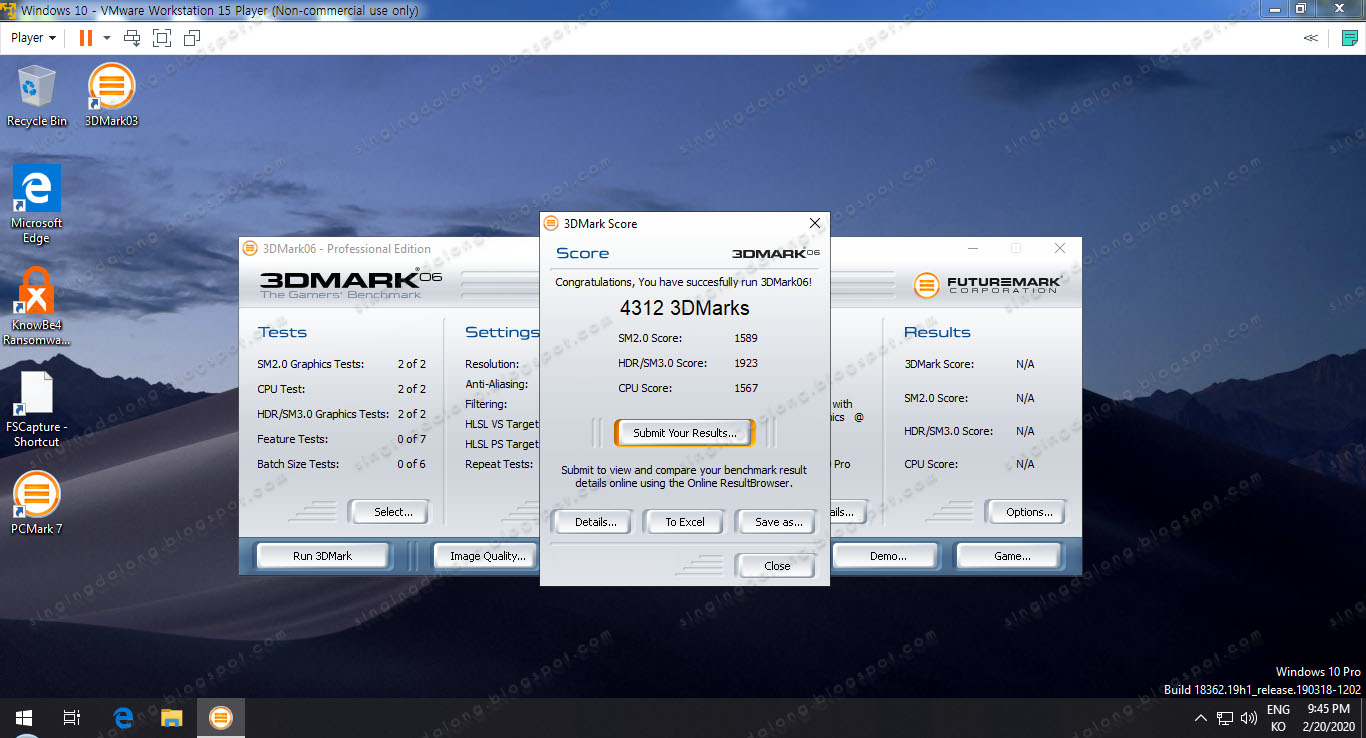Click Batch Size Tests row label
1366x738 pixels.
tap(298, 464)
